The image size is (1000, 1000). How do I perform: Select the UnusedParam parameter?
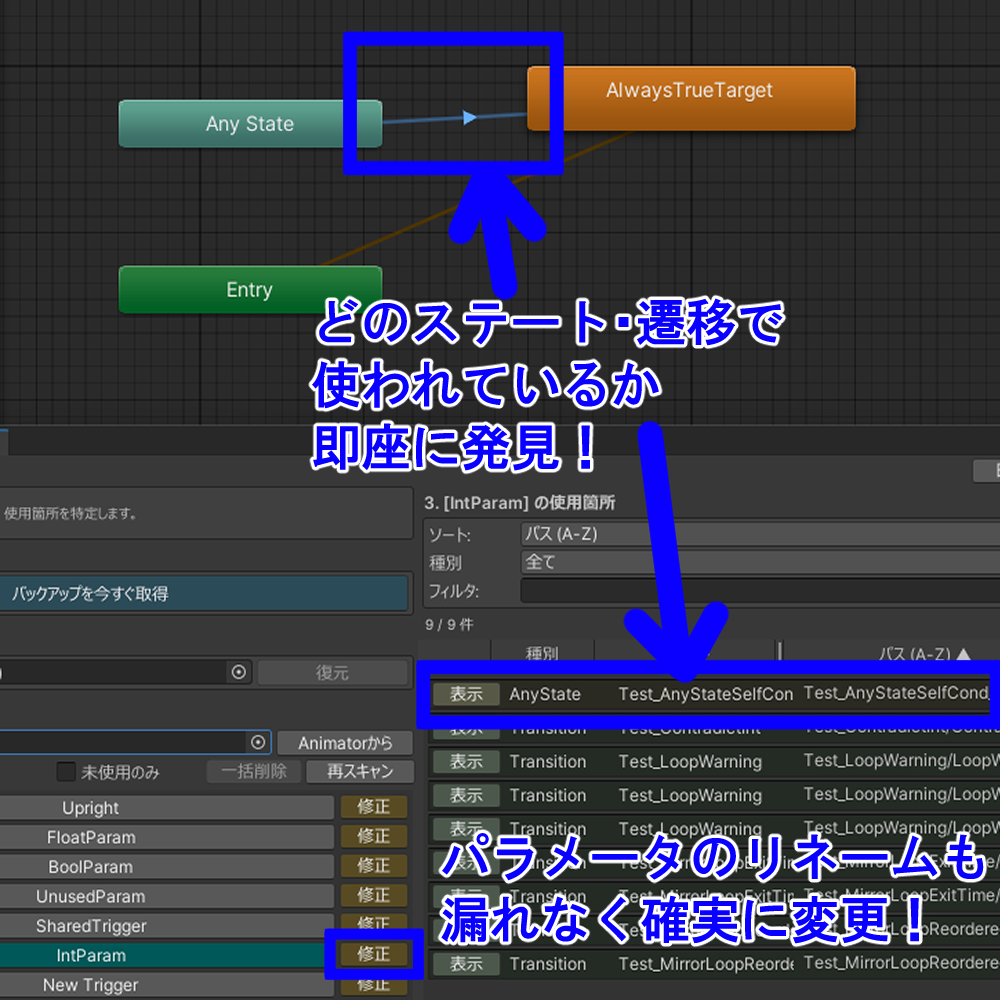pos(166,896)
